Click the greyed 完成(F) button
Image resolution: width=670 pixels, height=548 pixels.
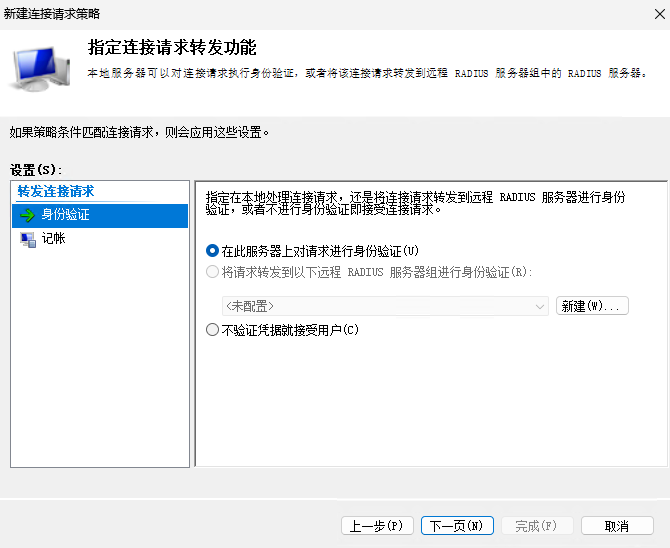point(537,526)
